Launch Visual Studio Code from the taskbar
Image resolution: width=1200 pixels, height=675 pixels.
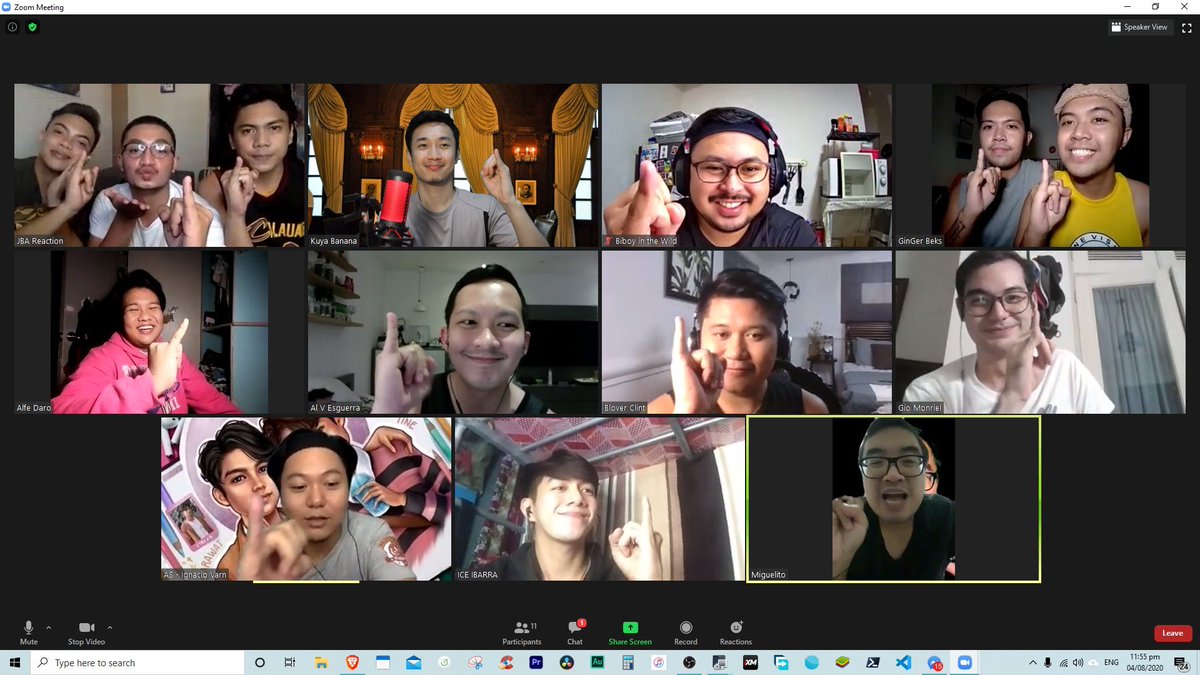[x=903, y=662]
